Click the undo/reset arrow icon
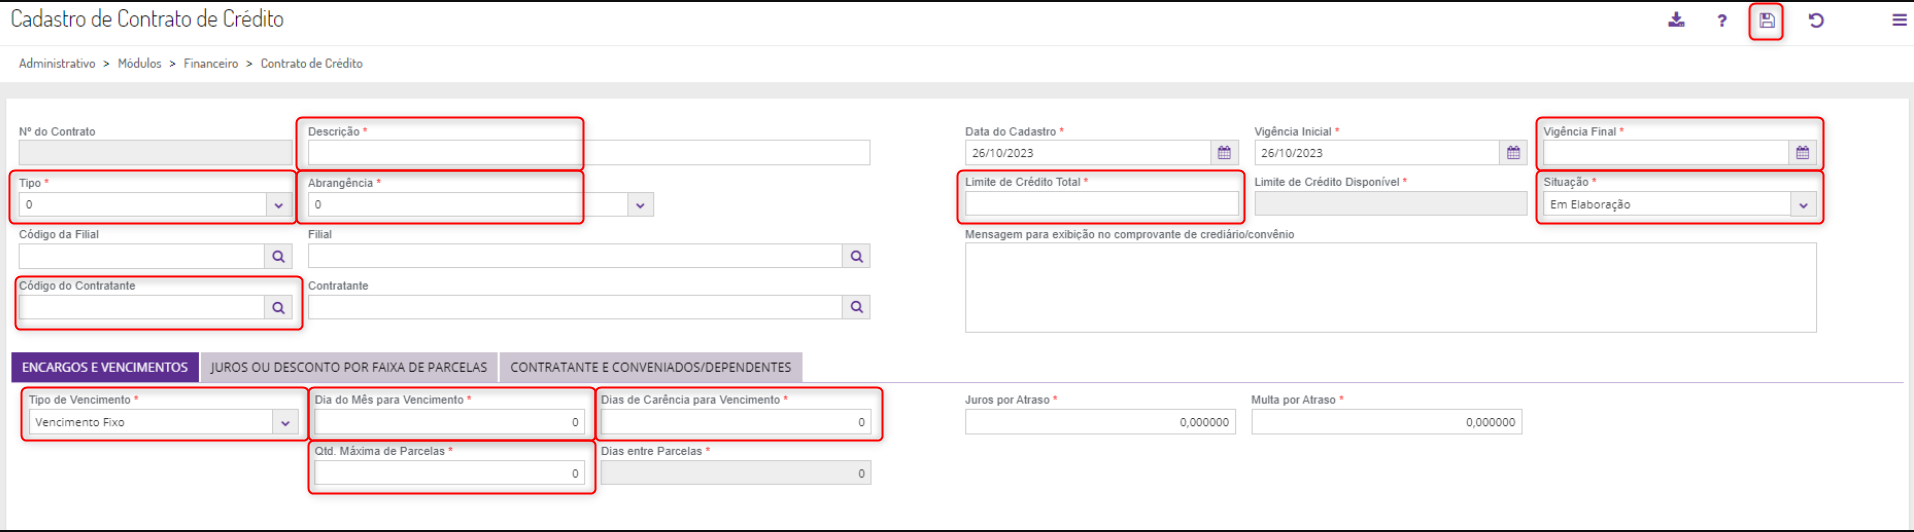1914x532 pixels. pos(1816,21)
